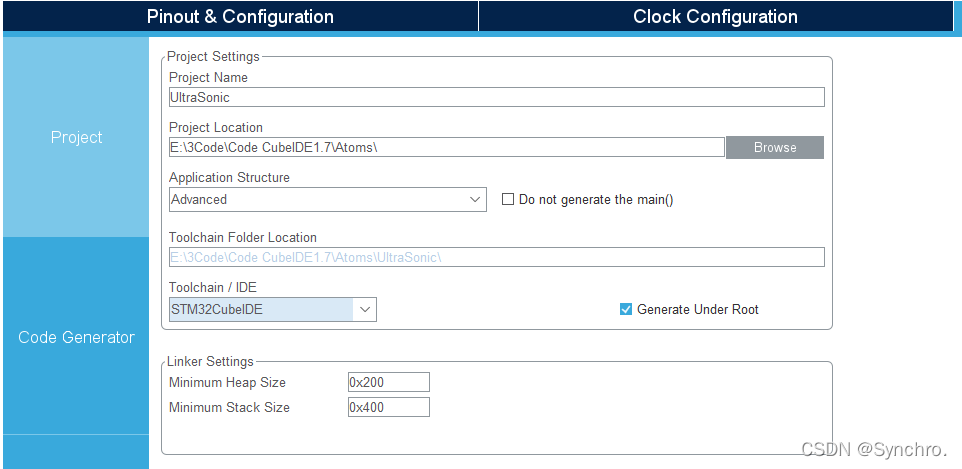Click the Minimum Stack Size field 0x400
The image size is (962, 469).
pyautogui.click(x=388, y=407)
